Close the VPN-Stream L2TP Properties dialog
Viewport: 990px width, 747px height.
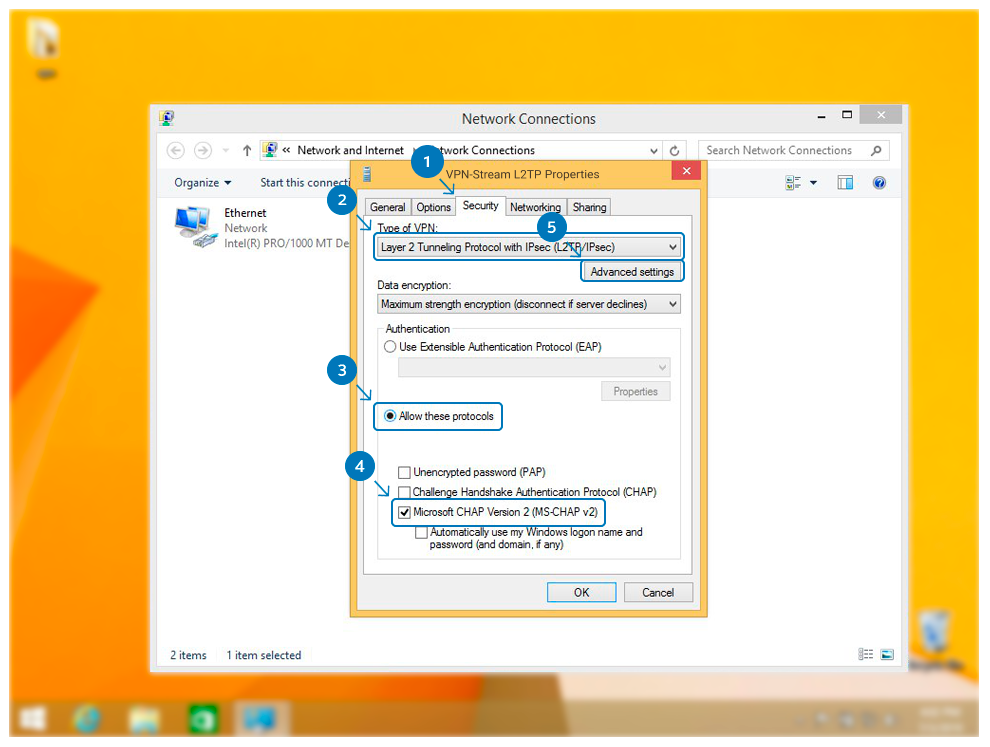click(686, 170)
